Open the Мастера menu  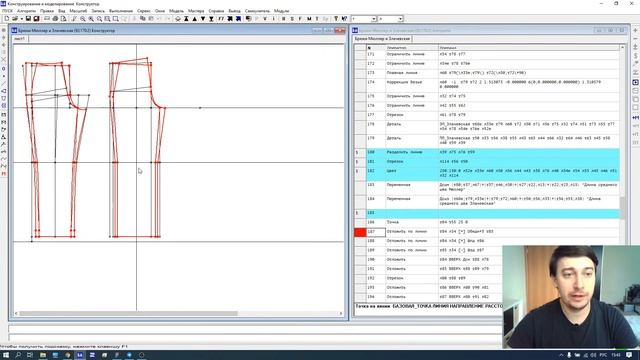pos(196,11)
